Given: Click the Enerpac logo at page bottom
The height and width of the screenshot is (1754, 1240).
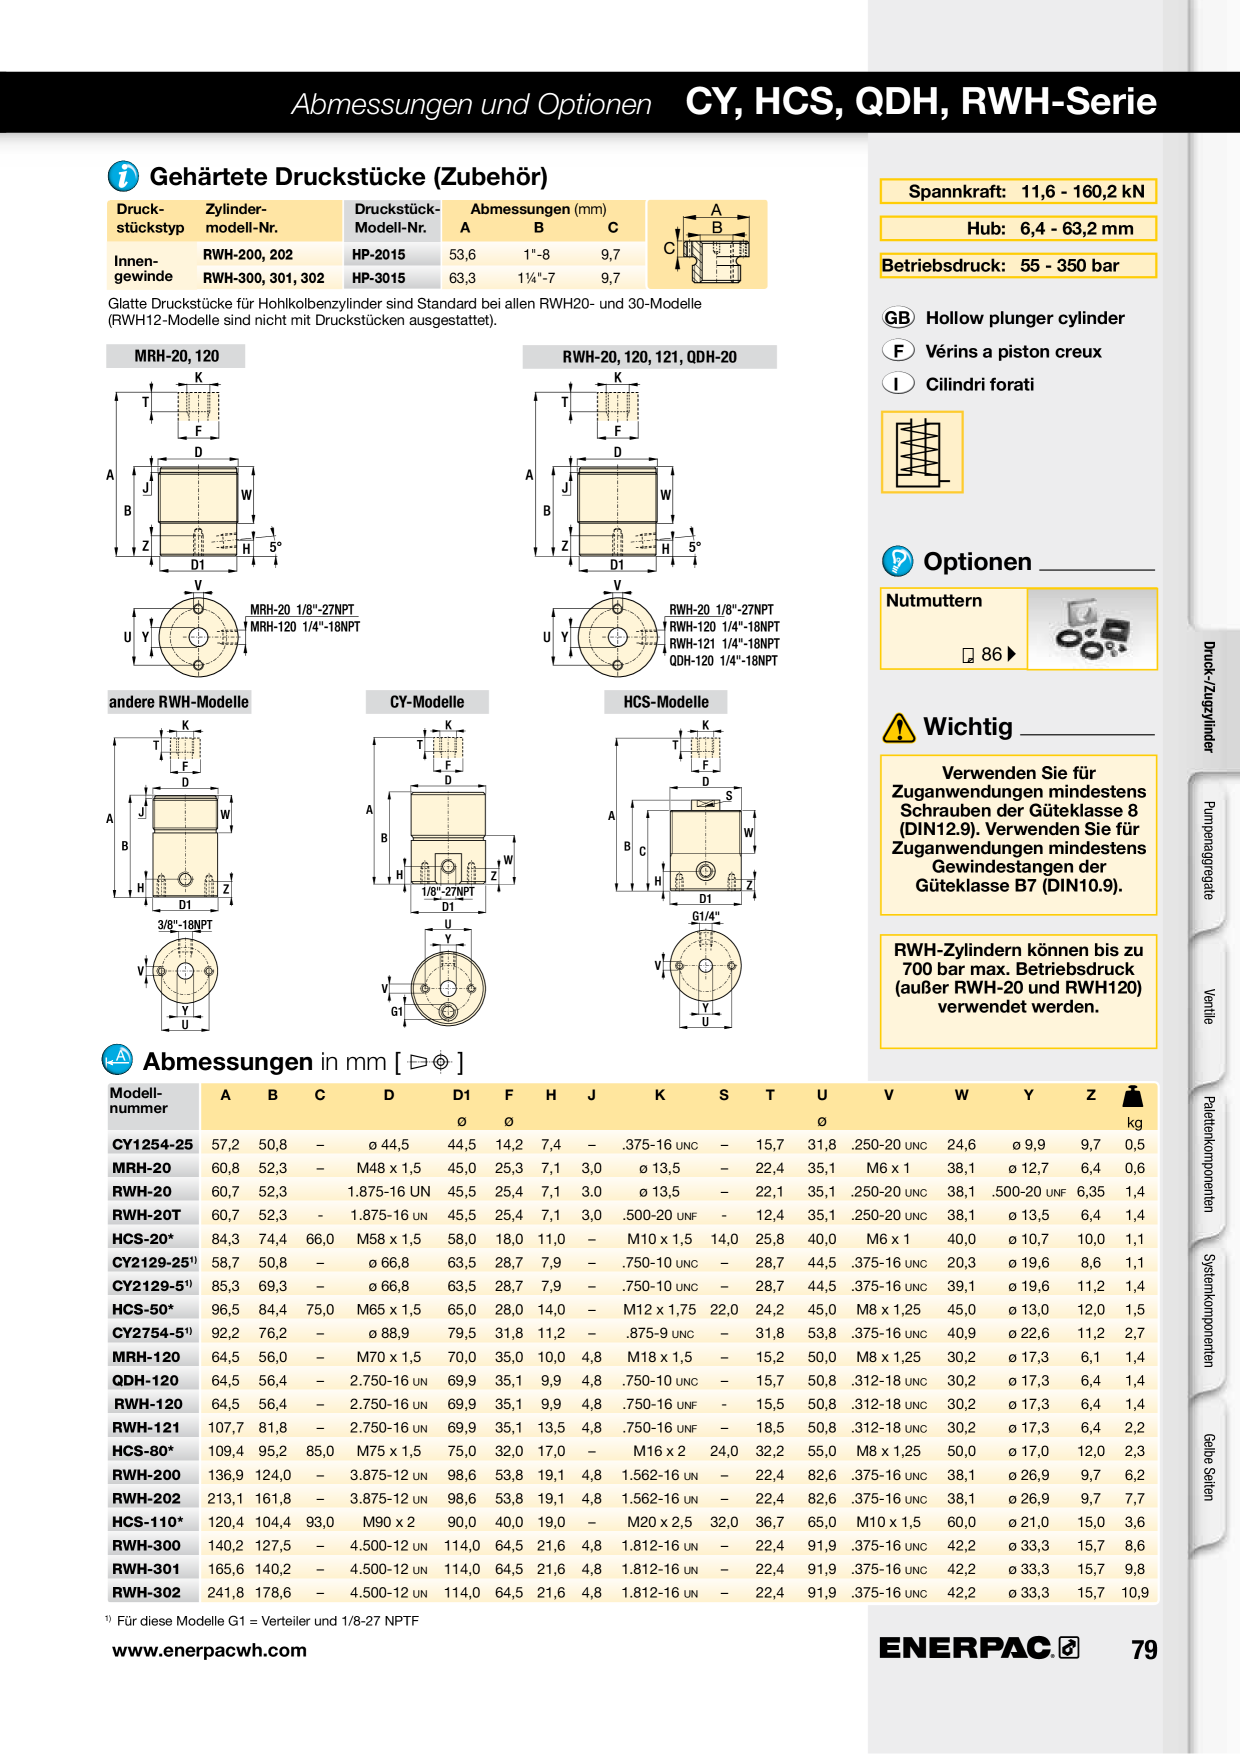Looking at the screenshot, I should [979, 1648].
